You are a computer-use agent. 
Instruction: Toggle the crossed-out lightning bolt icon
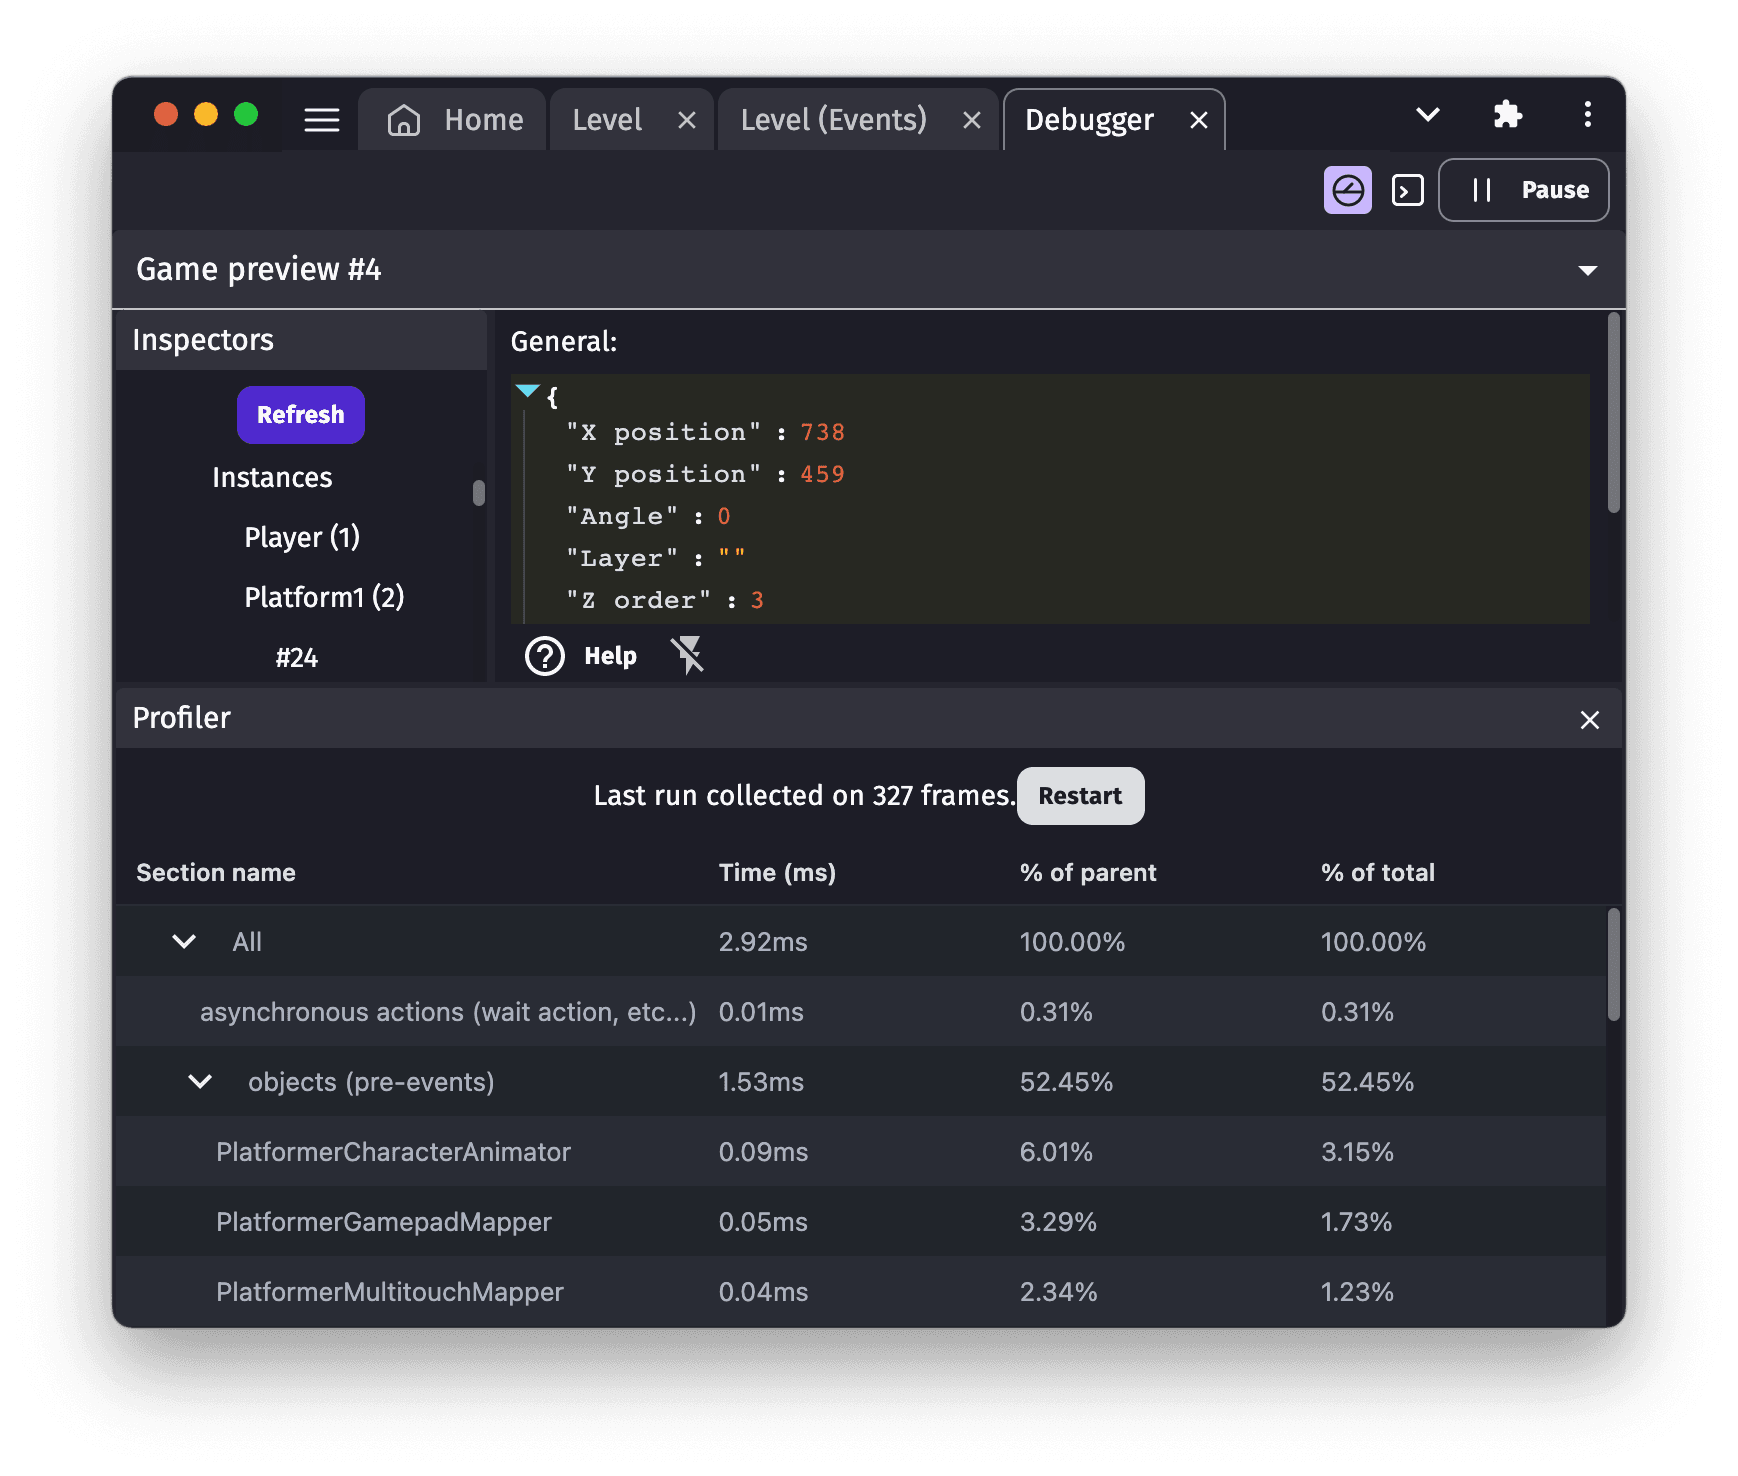coord(688,656)
